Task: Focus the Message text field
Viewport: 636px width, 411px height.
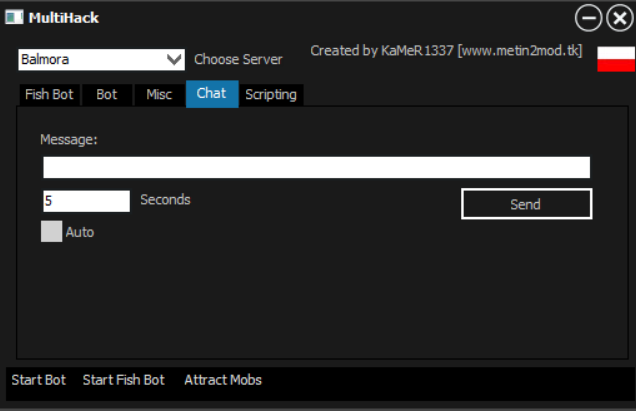Action: click(x=316, y=167)
